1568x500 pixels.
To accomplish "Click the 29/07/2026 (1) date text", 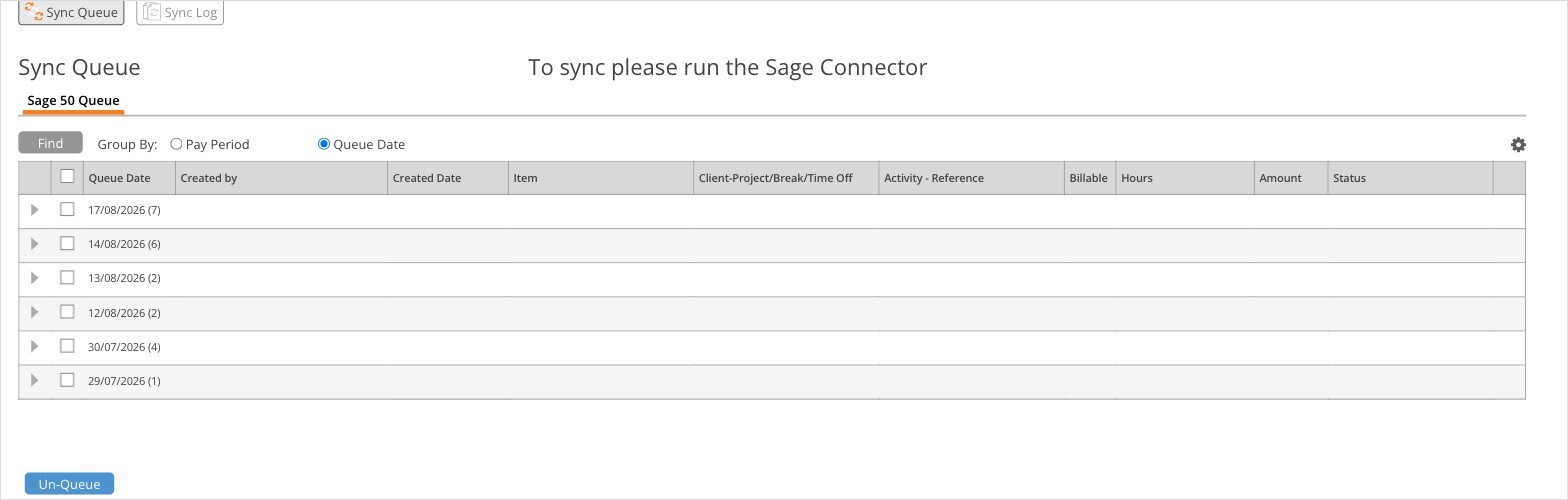I will pyautogui.click(x=124, y=381).
